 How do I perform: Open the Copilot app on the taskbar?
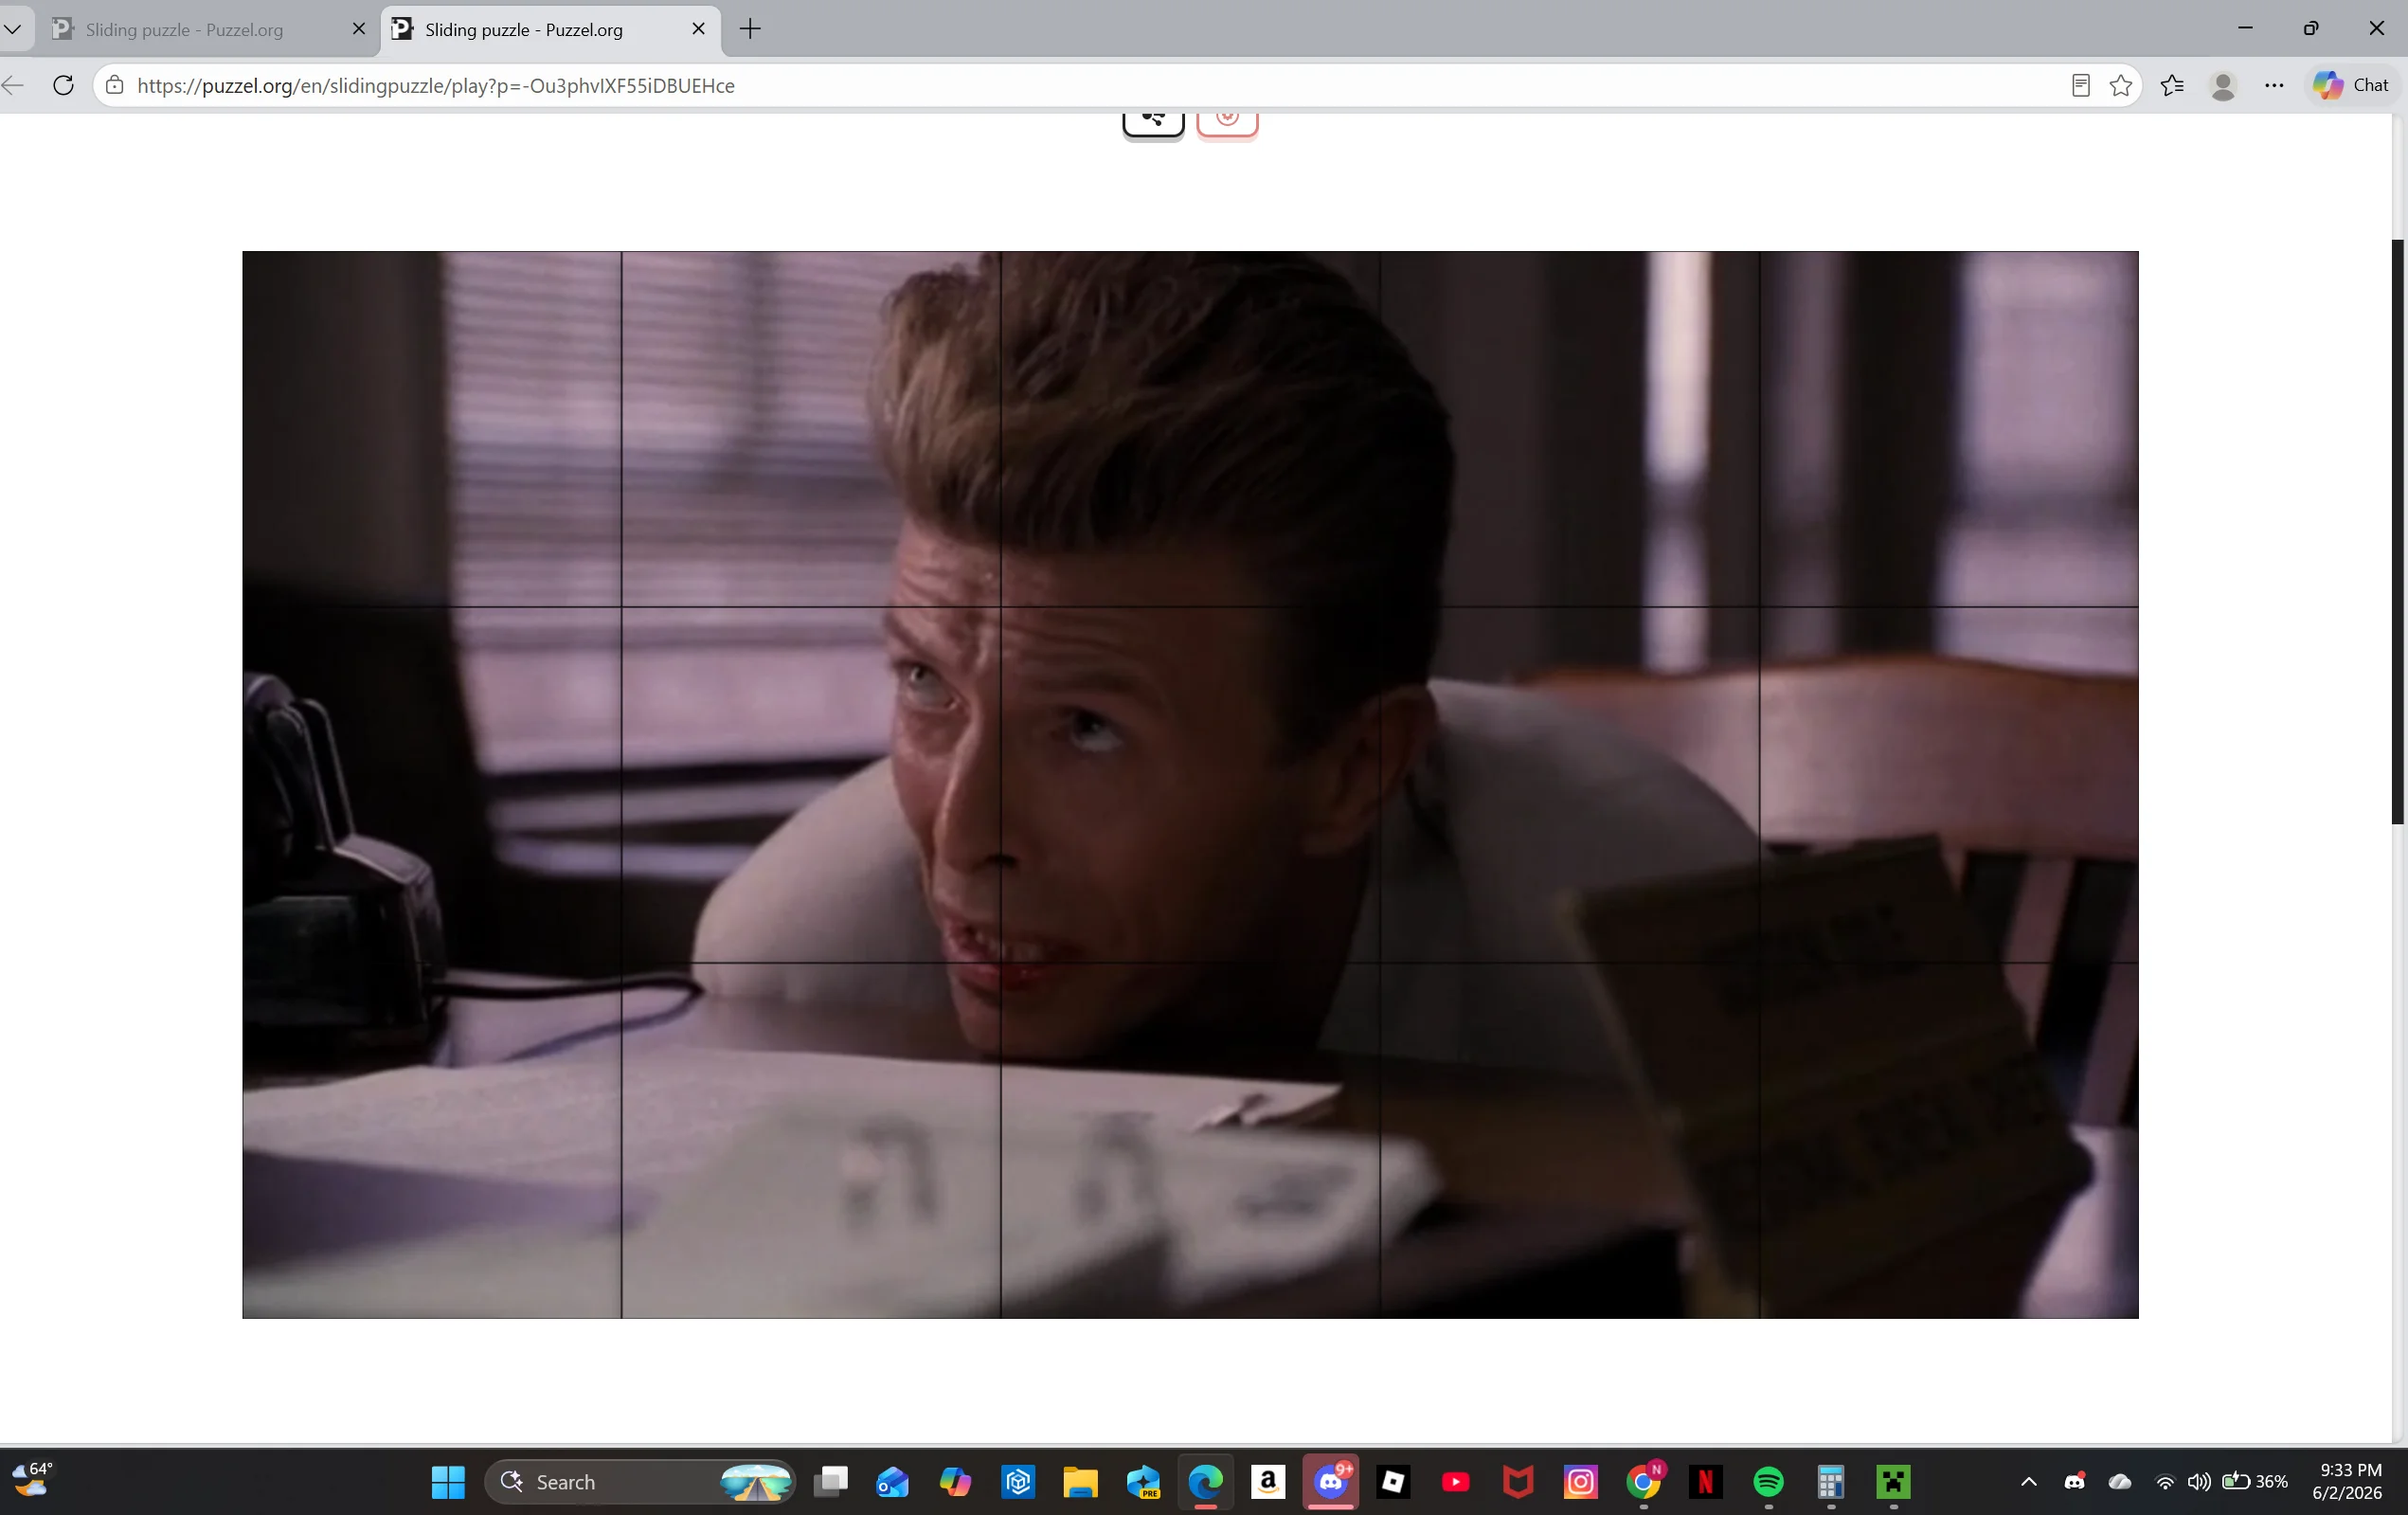[955, 1482]
